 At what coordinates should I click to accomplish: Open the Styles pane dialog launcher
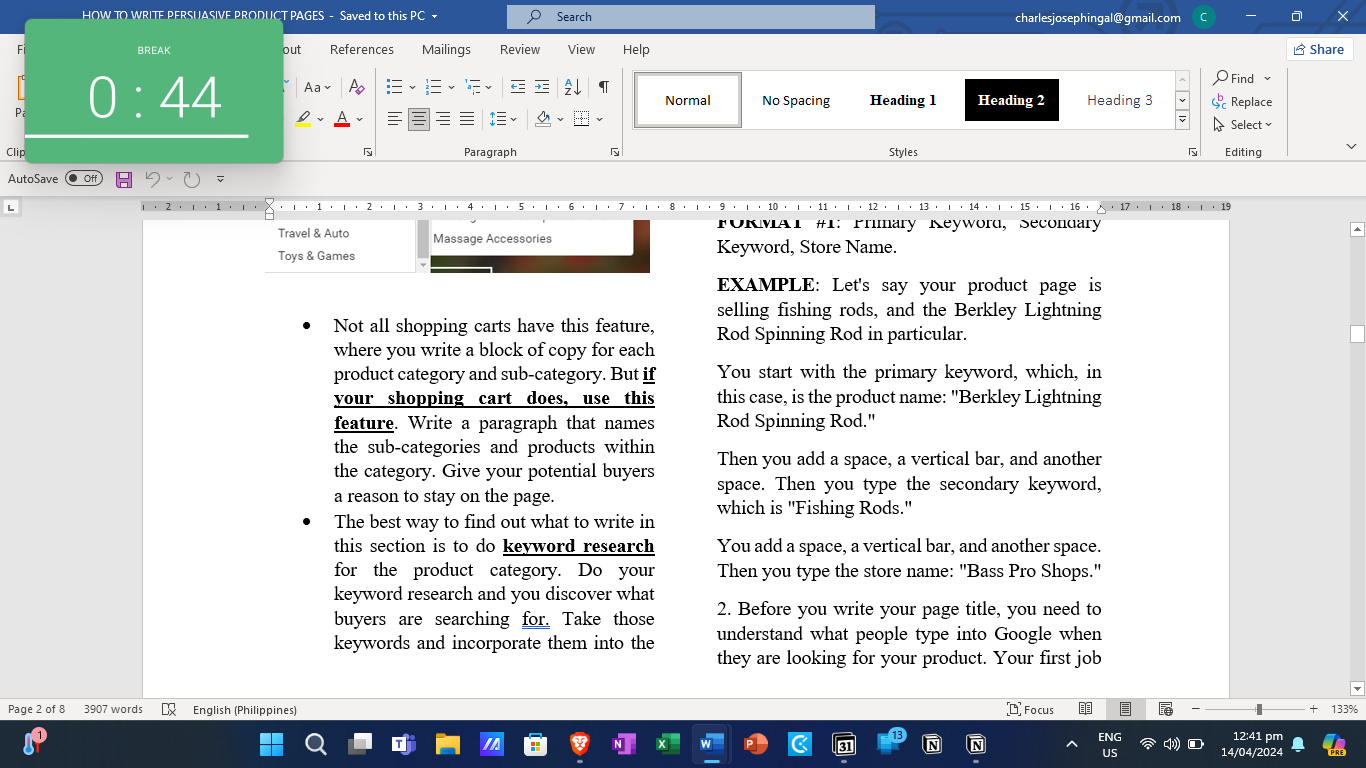click(x=1193, y=152)
